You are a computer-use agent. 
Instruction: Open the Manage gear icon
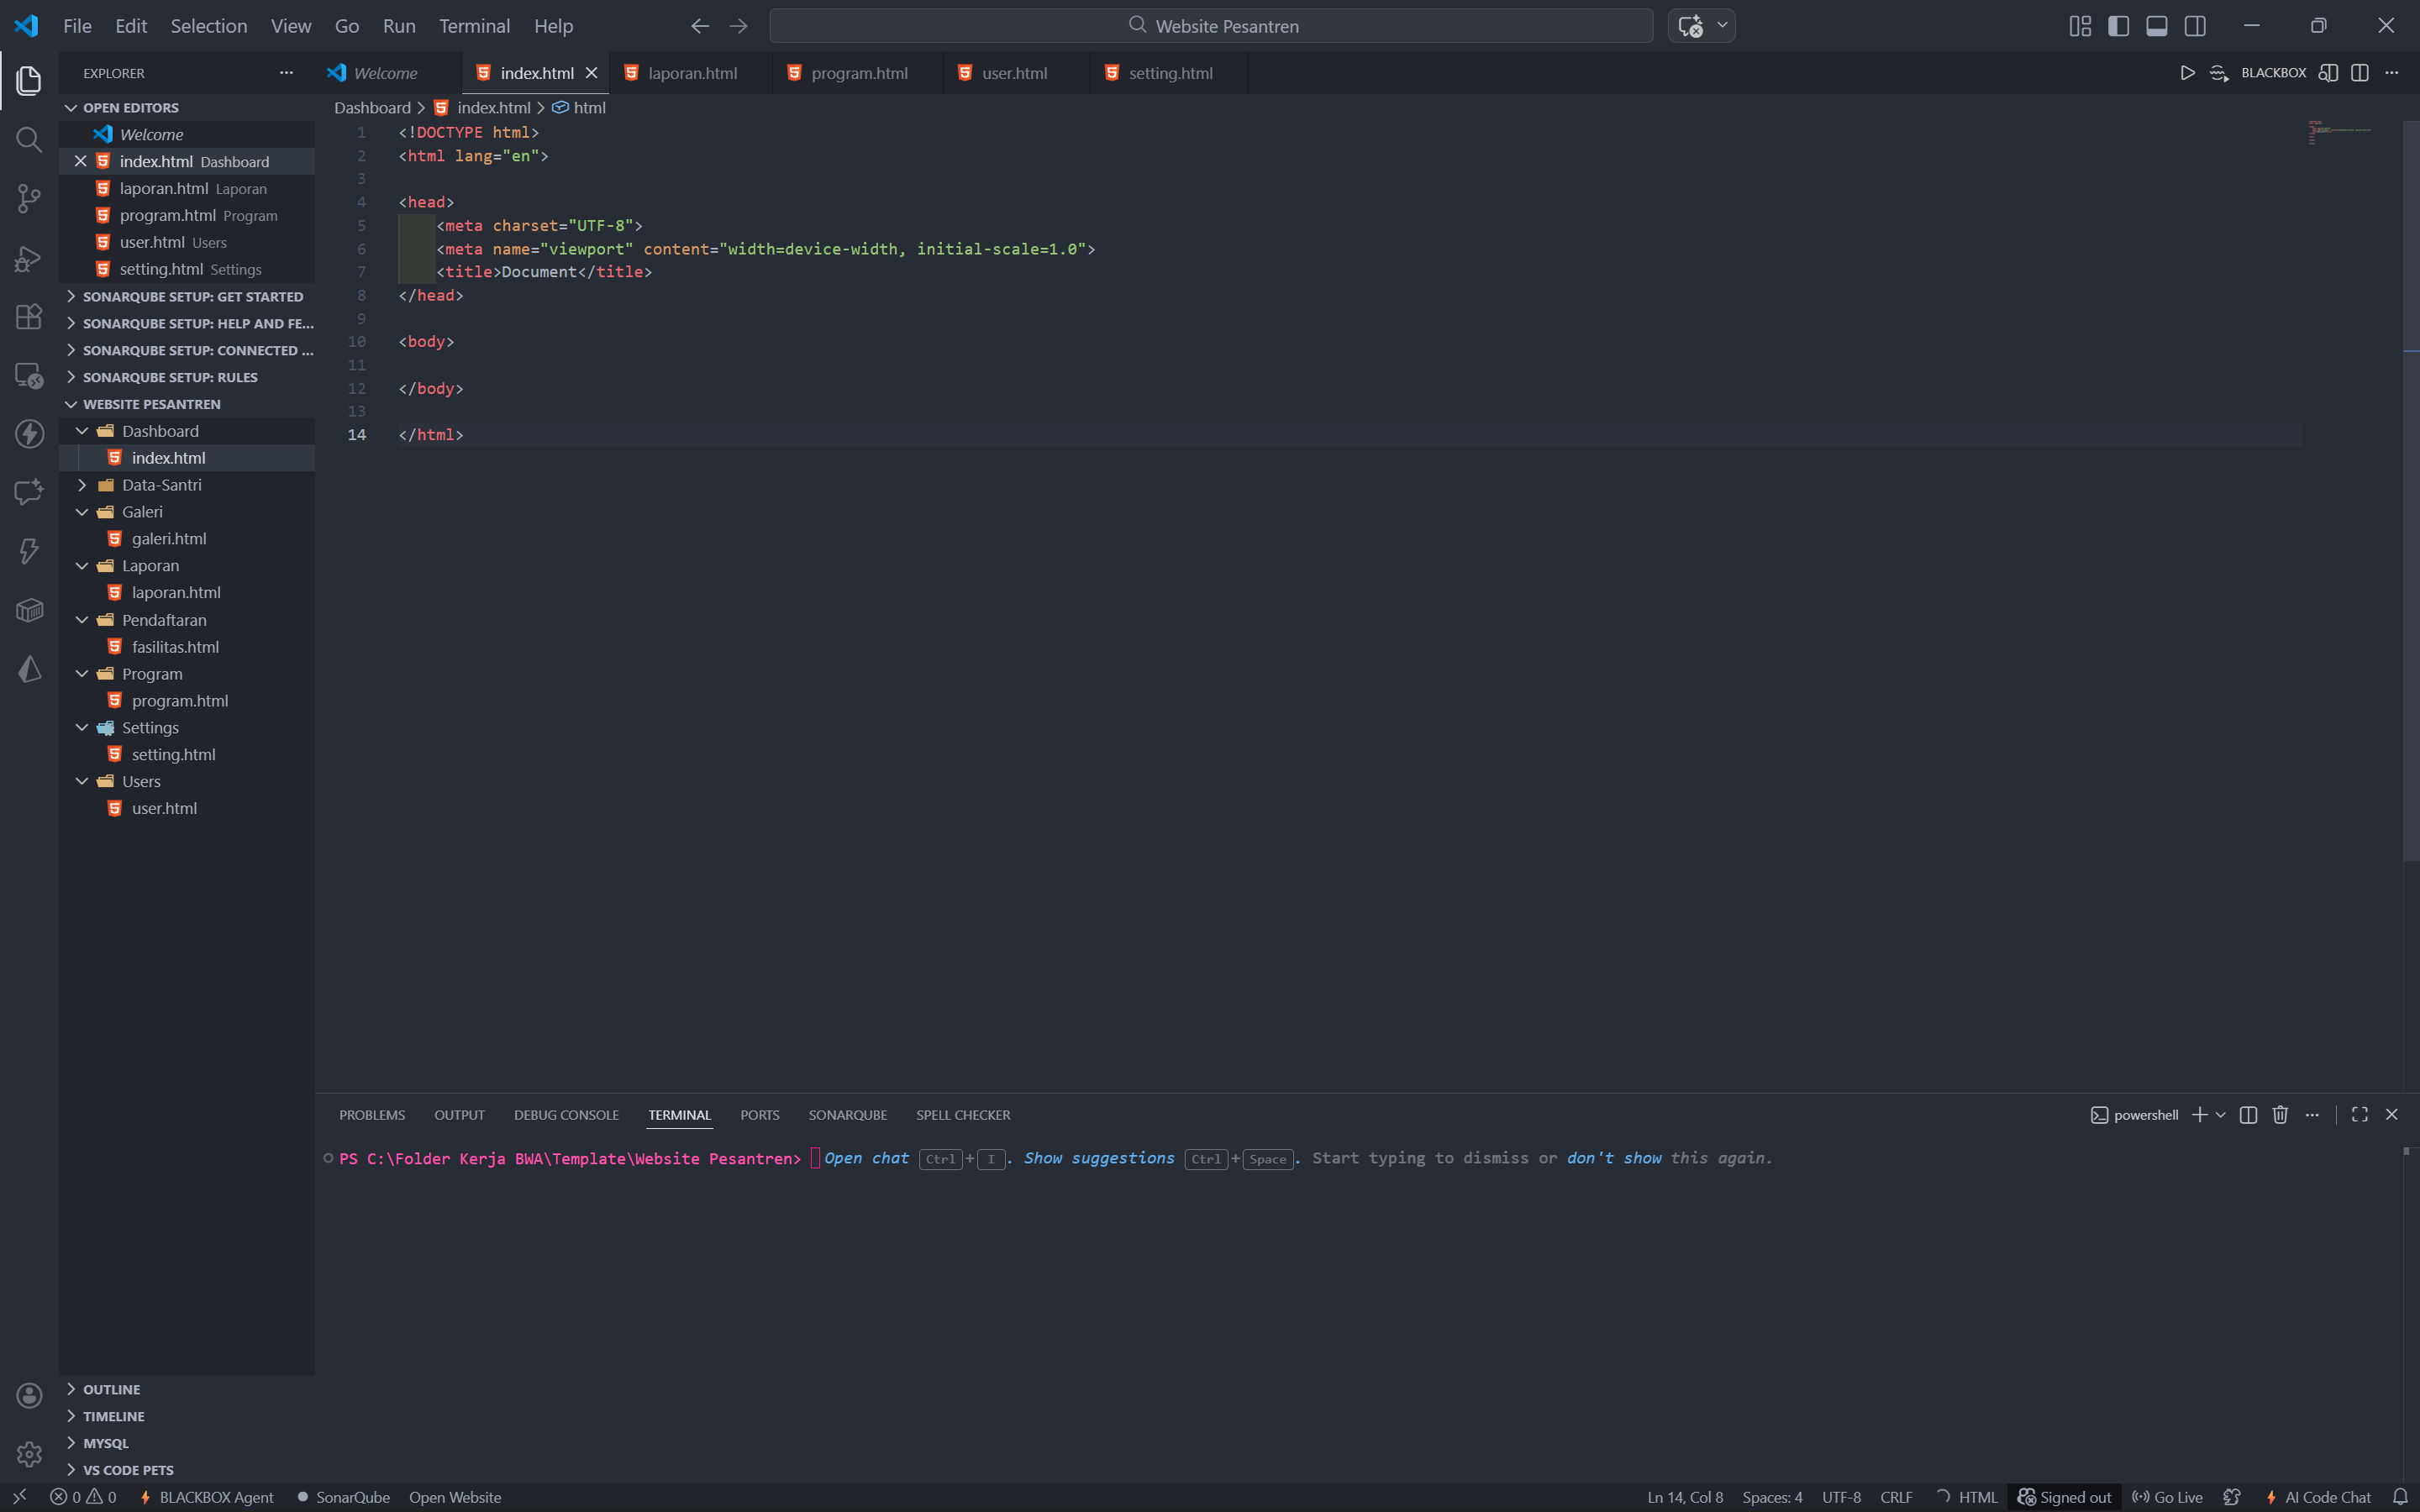[29, 1454]
